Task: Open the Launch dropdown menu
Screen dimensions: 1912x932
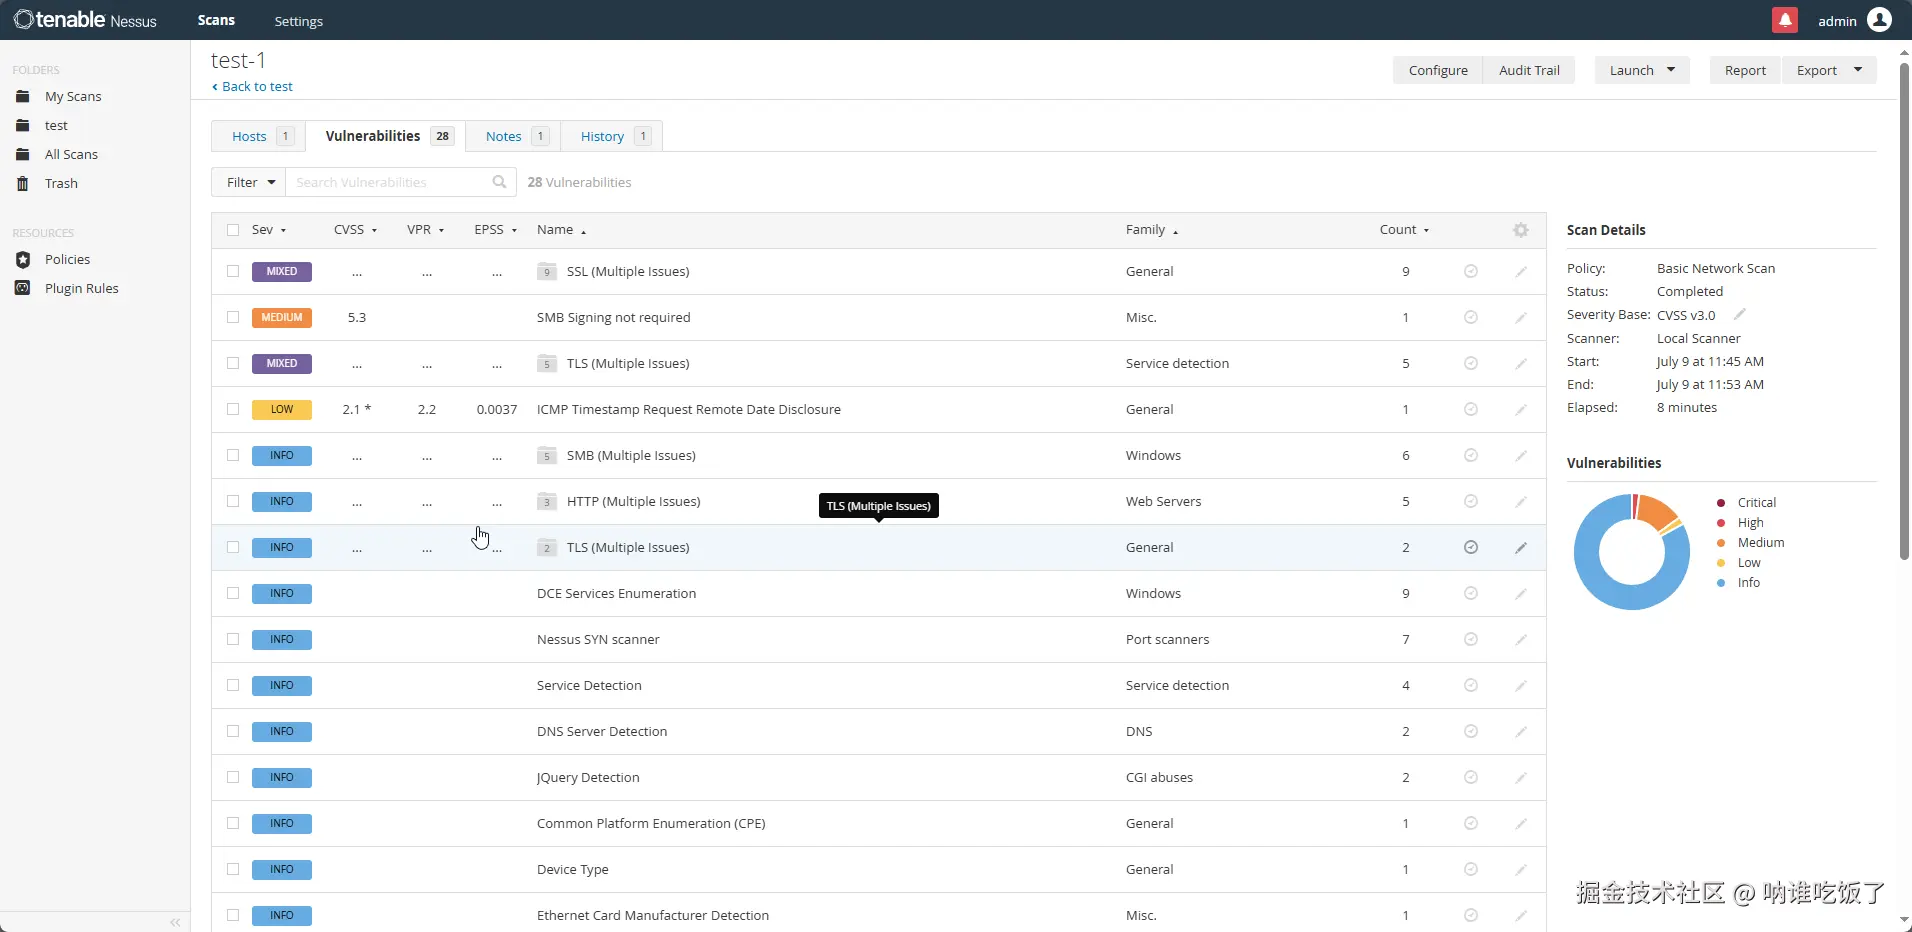Action: (x=1642, y=70)
